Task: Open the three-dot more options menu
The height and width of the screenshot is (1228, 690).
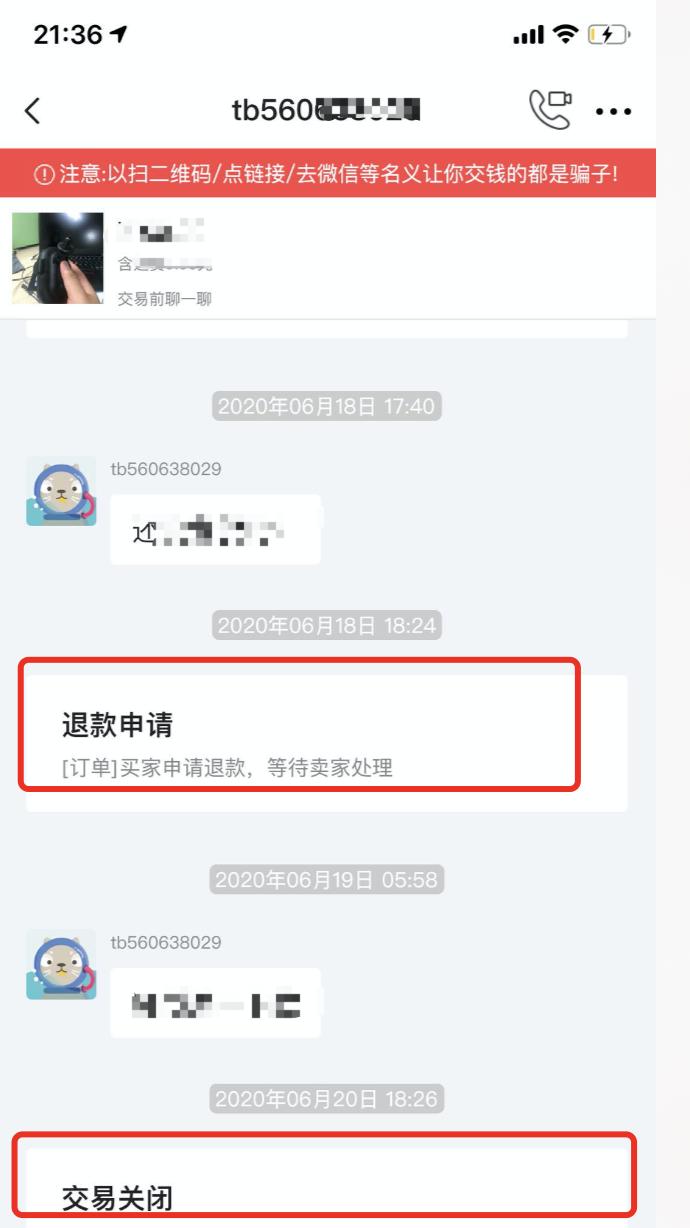Action: pyautogui.click(x=613, y=112)
